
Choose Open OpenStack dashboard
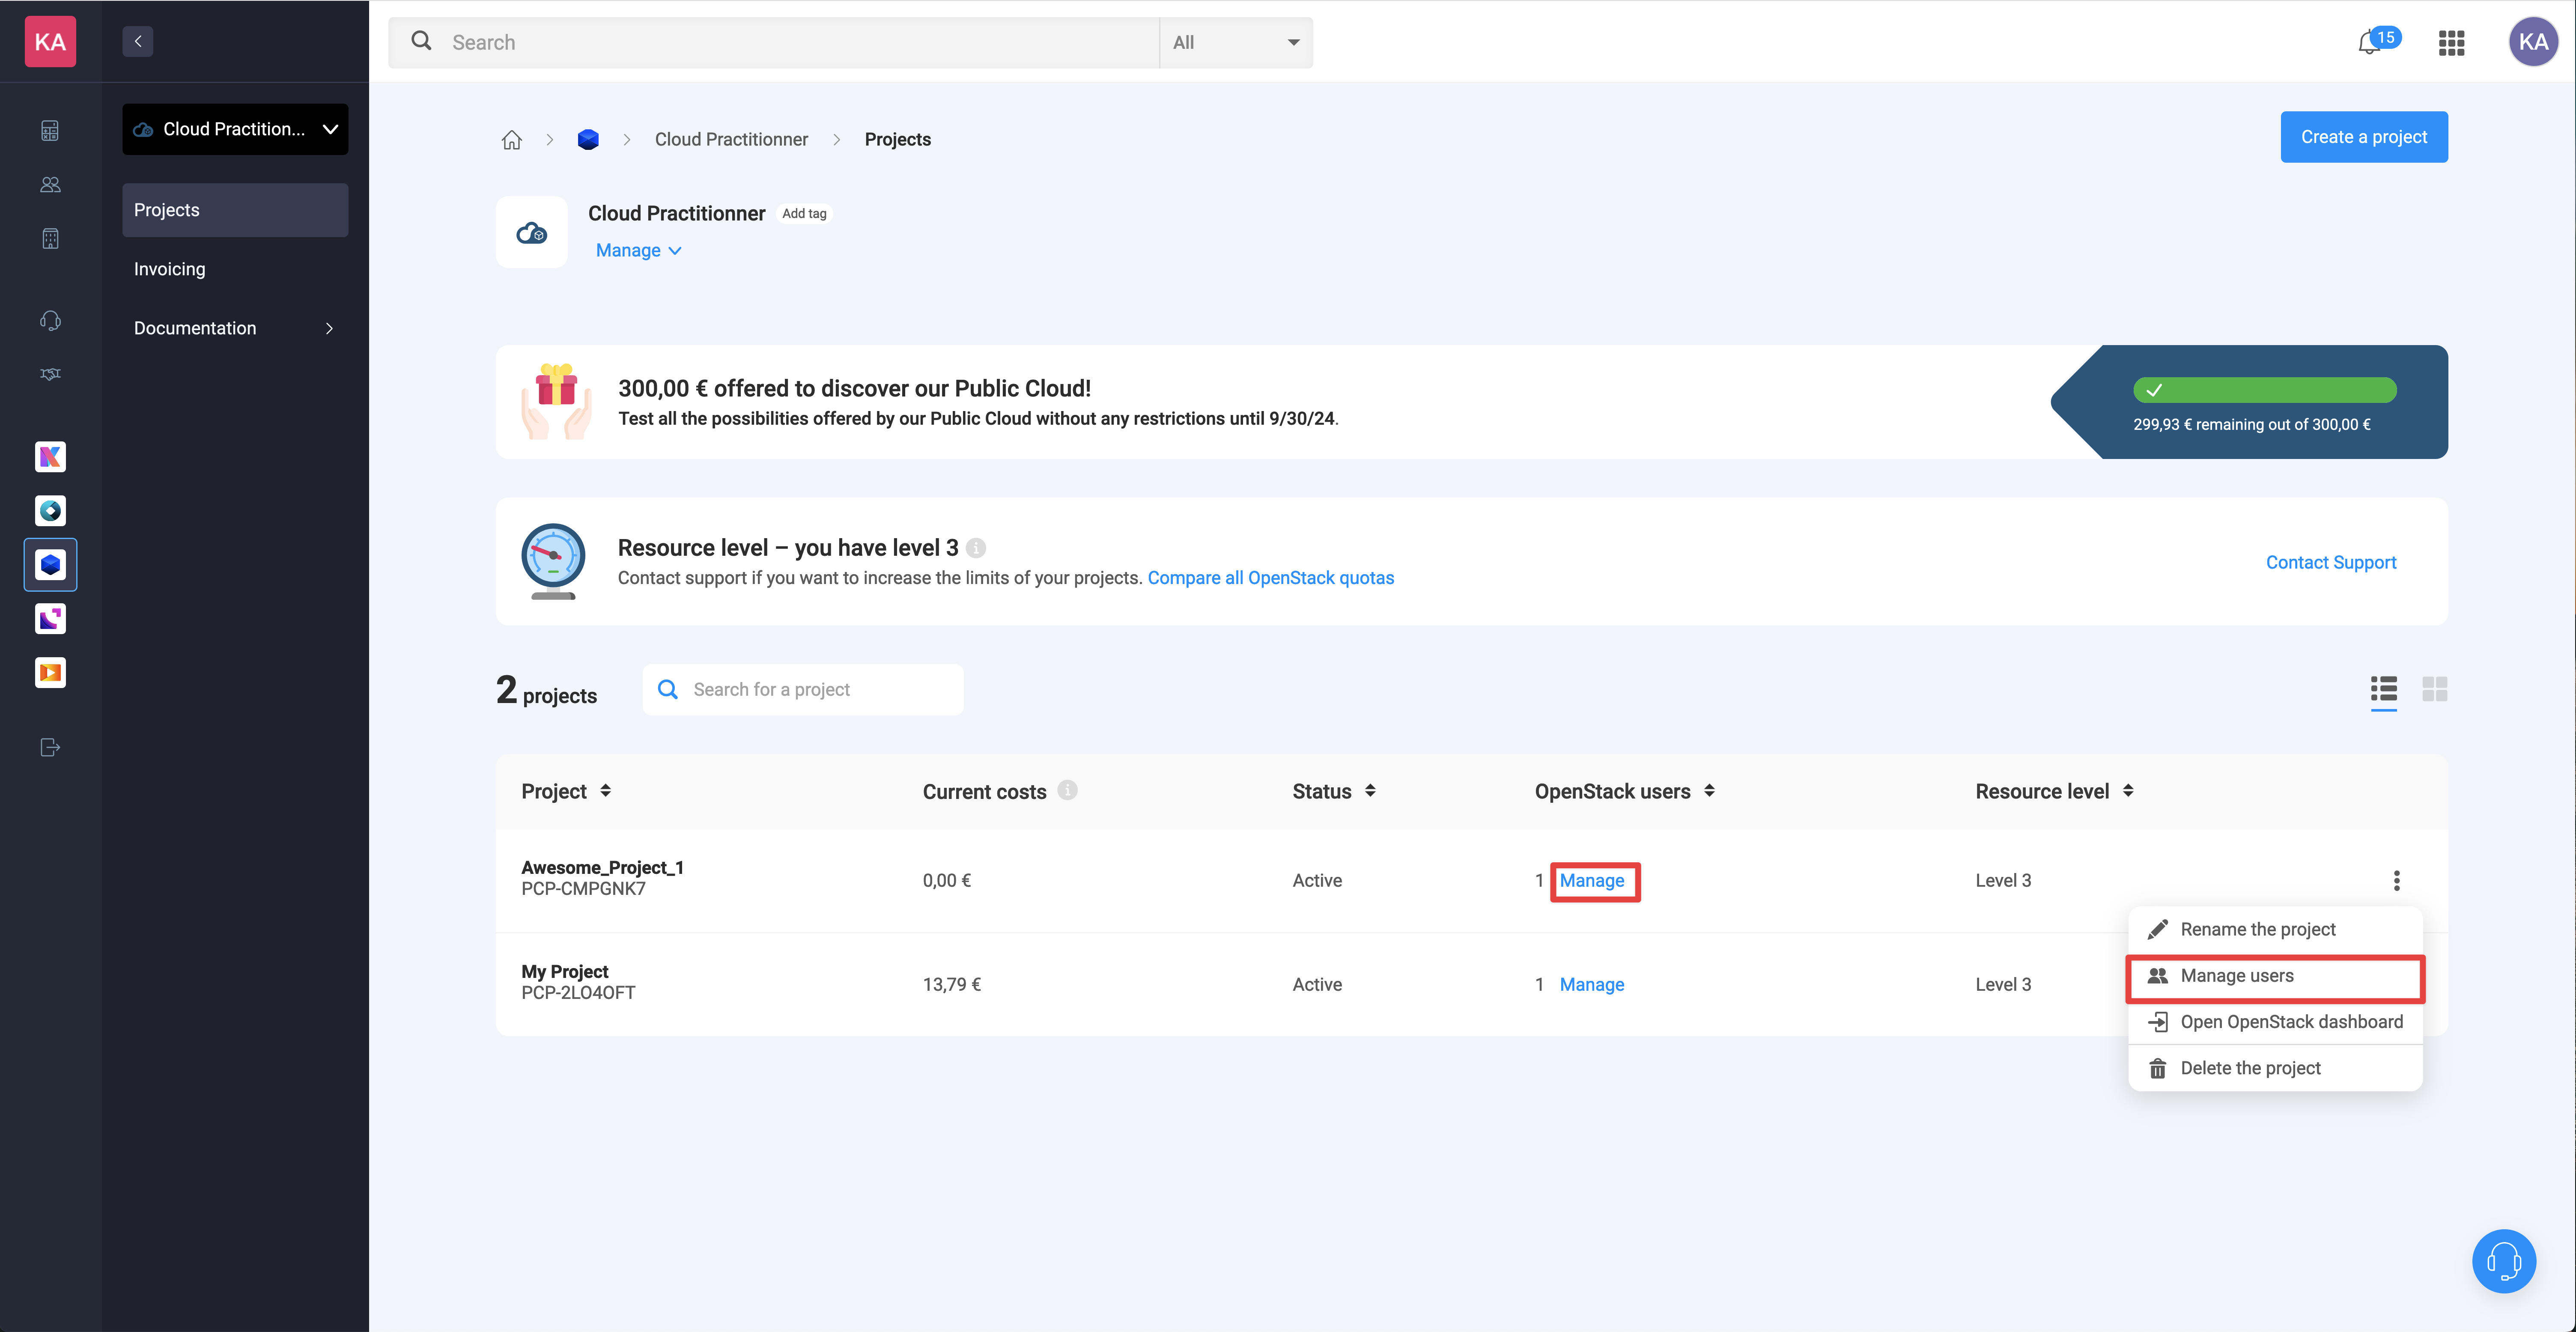coord(2275,1022)
